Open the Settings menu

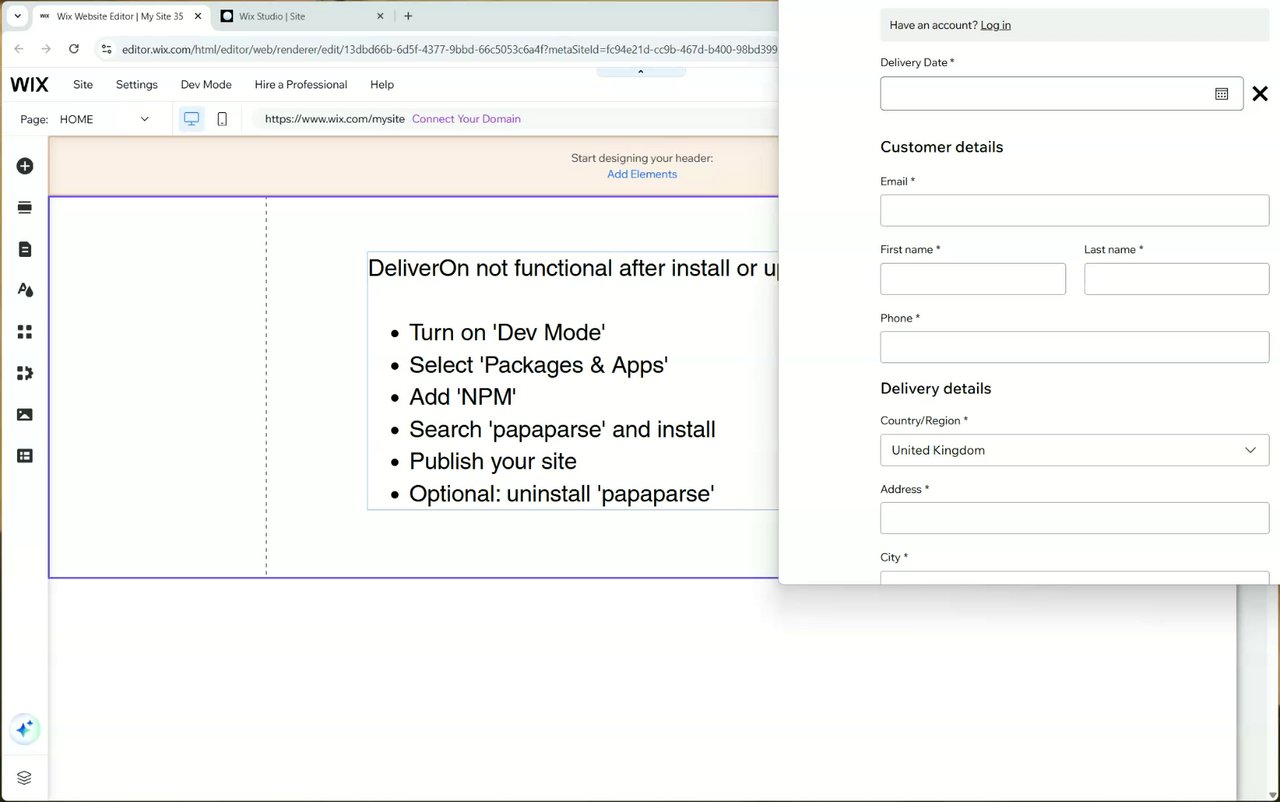[x=137, y=85]
